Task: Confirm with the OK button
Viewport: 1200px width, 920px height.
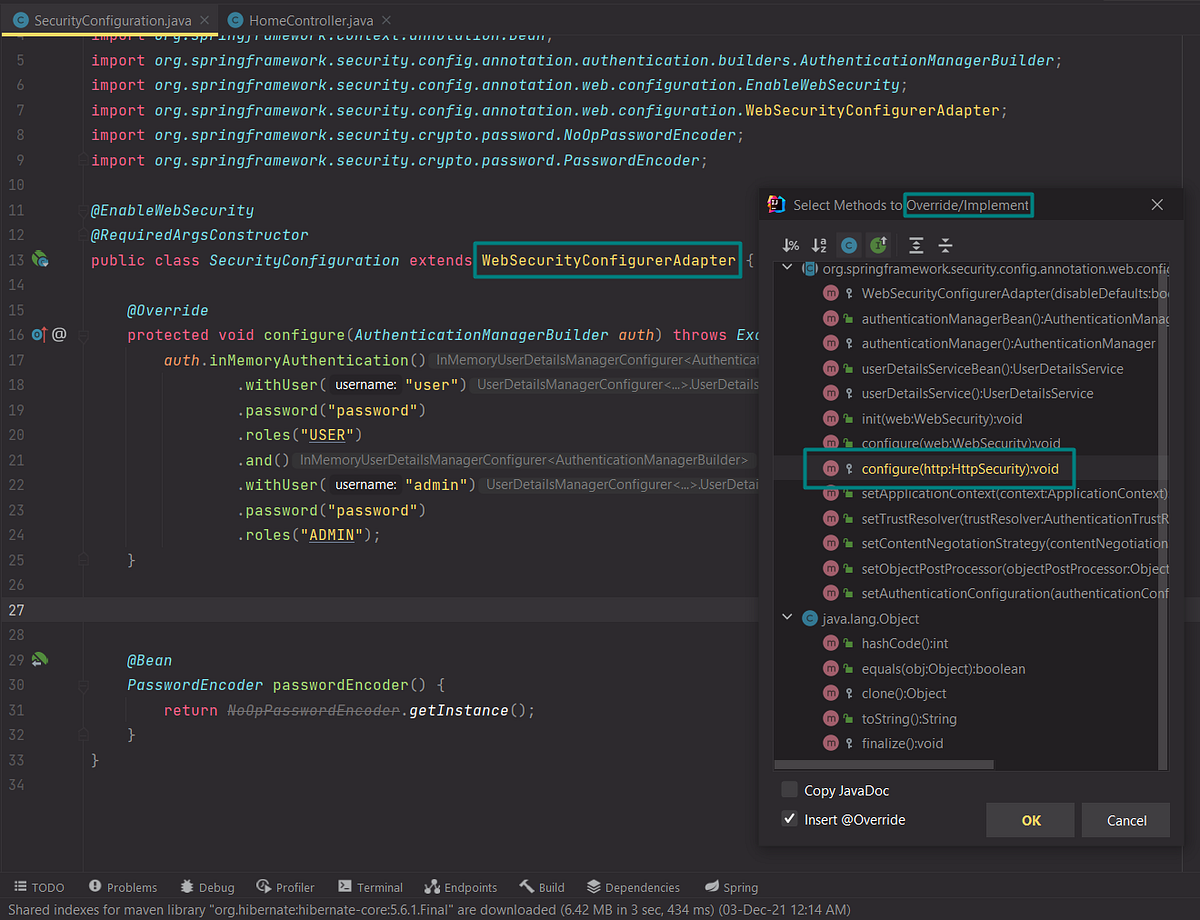Action: (1031, 820)
